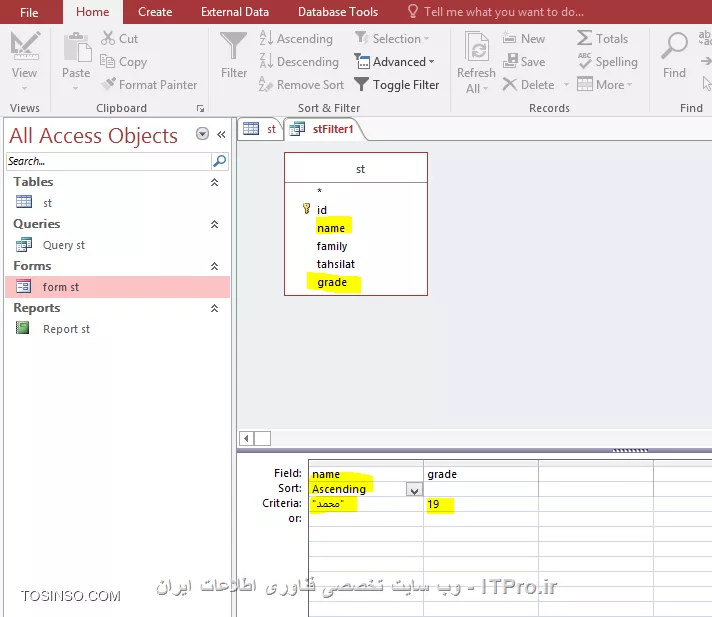Click the Copy icon

pyautogui.click(x=107, y=61)
